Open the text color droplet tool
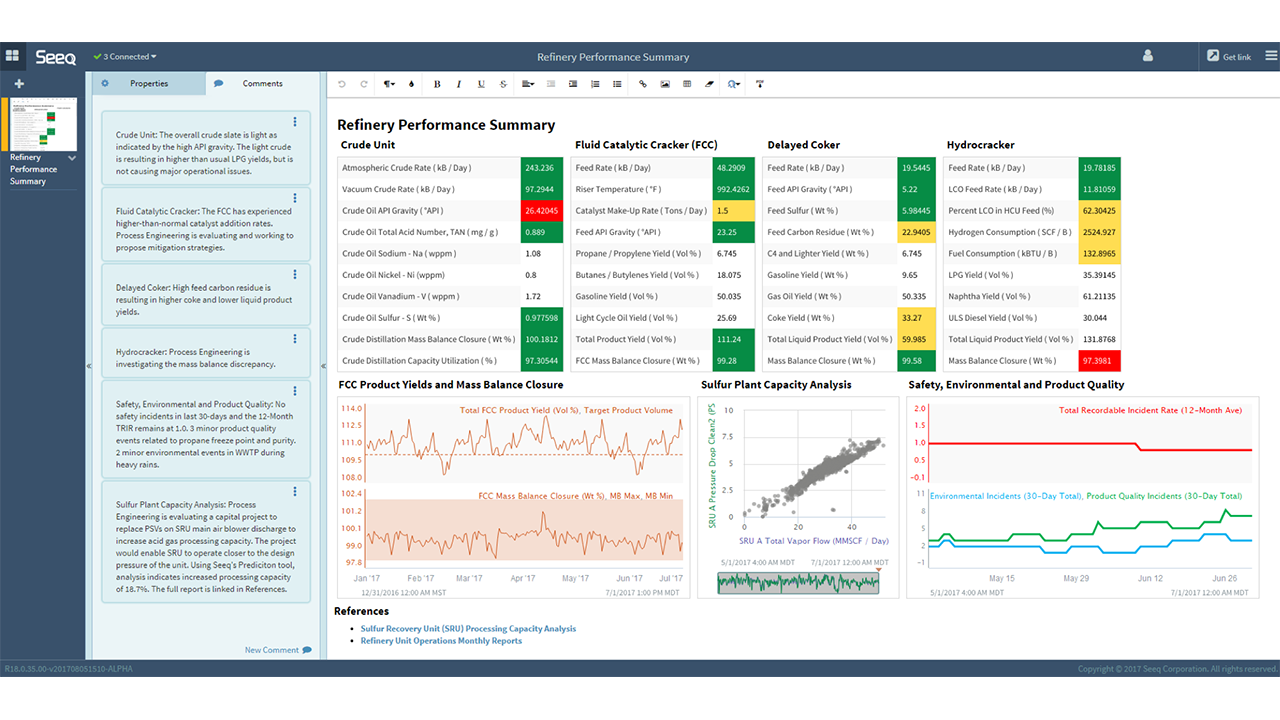 411,84
